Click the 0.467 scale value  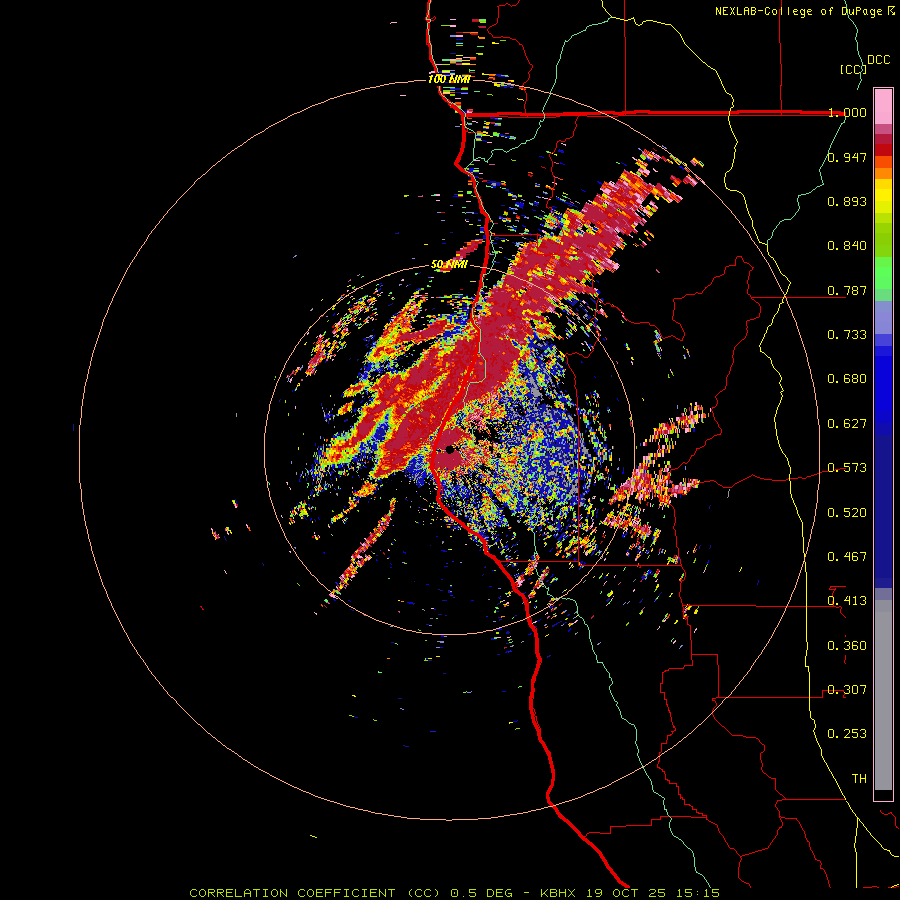847,557
